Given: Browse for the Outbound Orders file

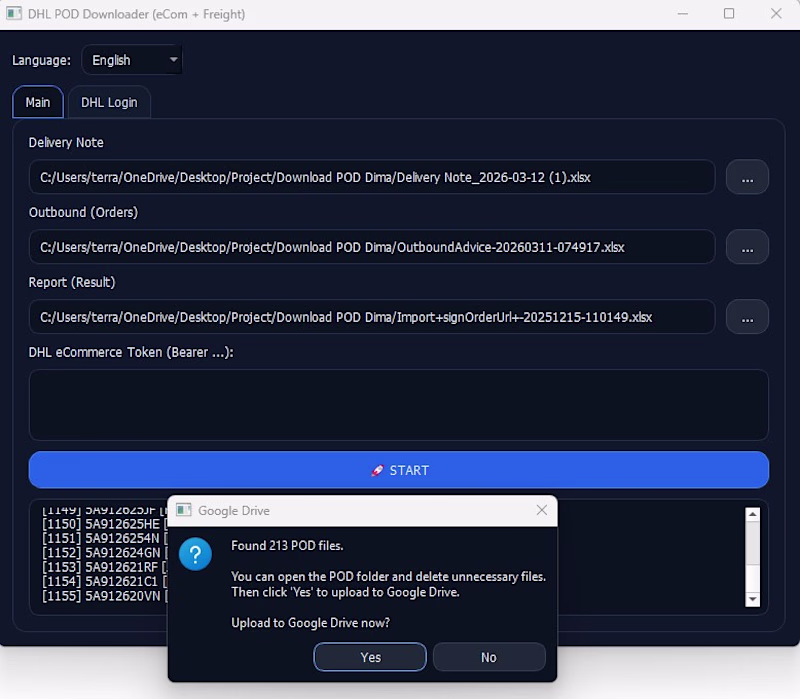Looking at the screenshot, I should tap(747, 247).
